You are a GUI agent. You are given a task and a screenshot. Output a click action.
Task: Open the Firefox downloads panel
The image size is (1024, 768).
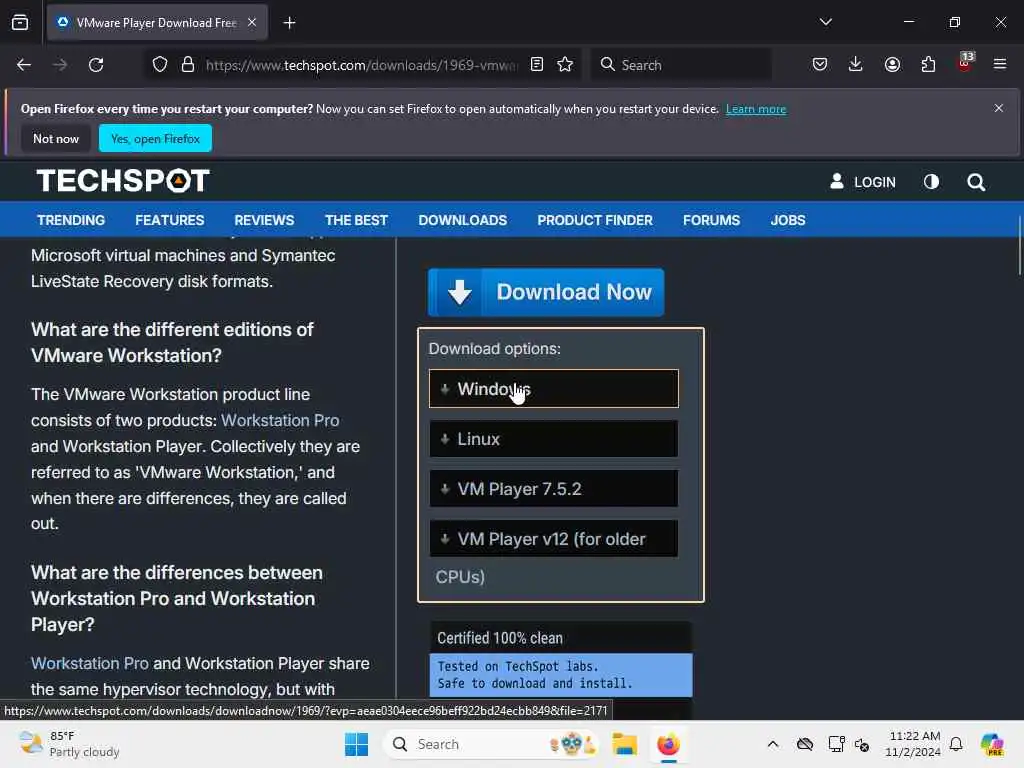tap(856, 65)
